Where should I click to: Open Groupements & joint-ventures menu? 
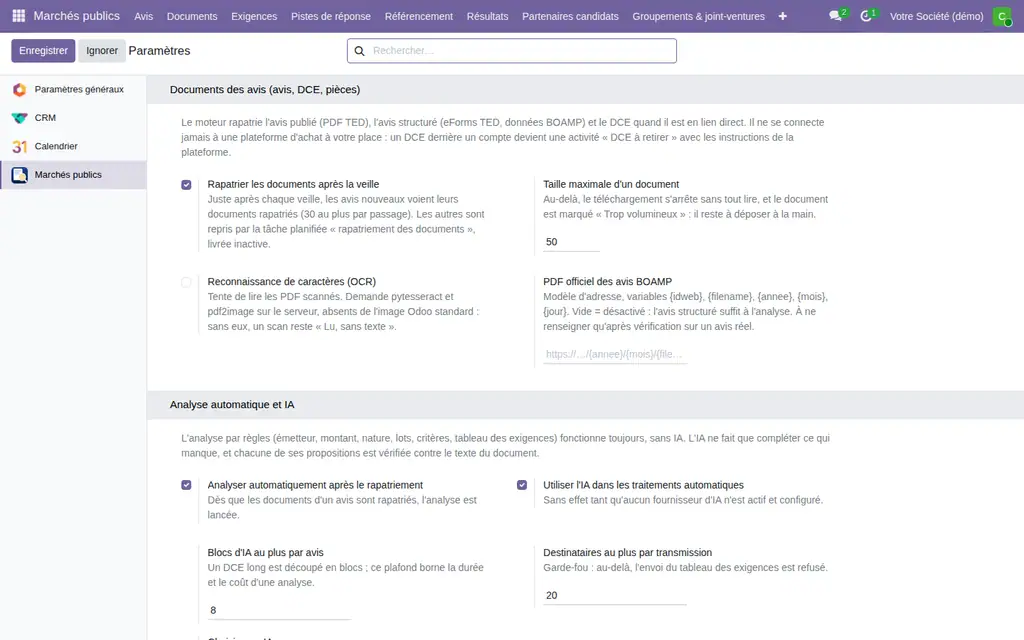pyautogui.click(x=698, y=16)
